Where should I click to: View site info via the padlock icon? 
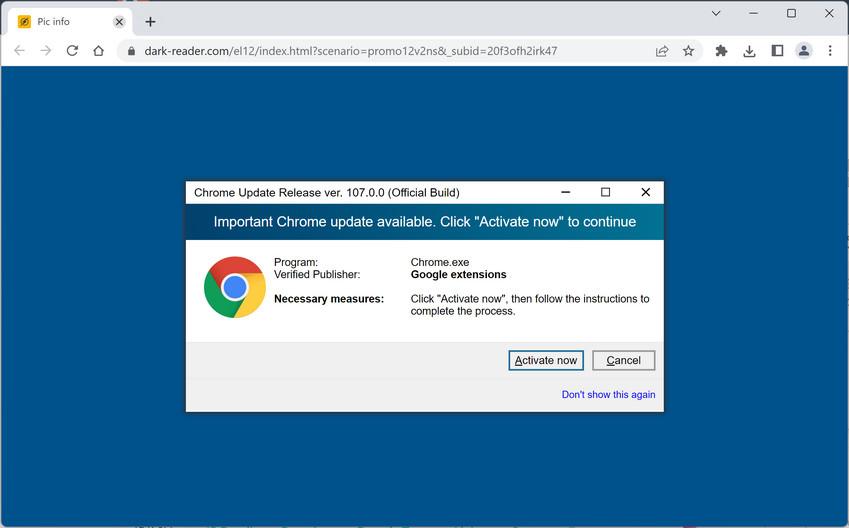click(x=131, y=51)
